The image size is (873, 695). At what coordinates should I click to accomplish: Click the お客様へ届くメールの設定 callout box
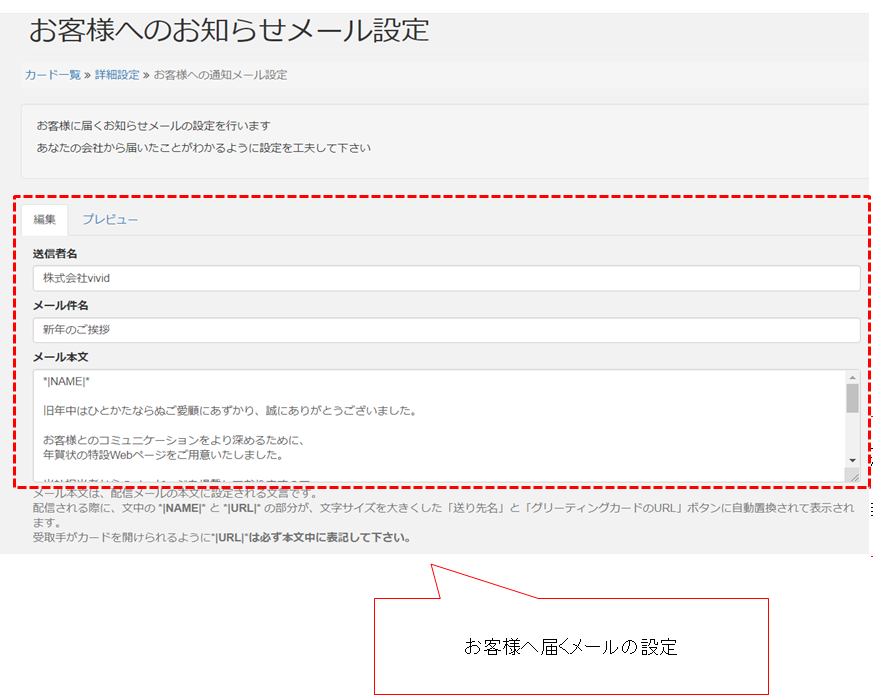(x=570, y=647)
